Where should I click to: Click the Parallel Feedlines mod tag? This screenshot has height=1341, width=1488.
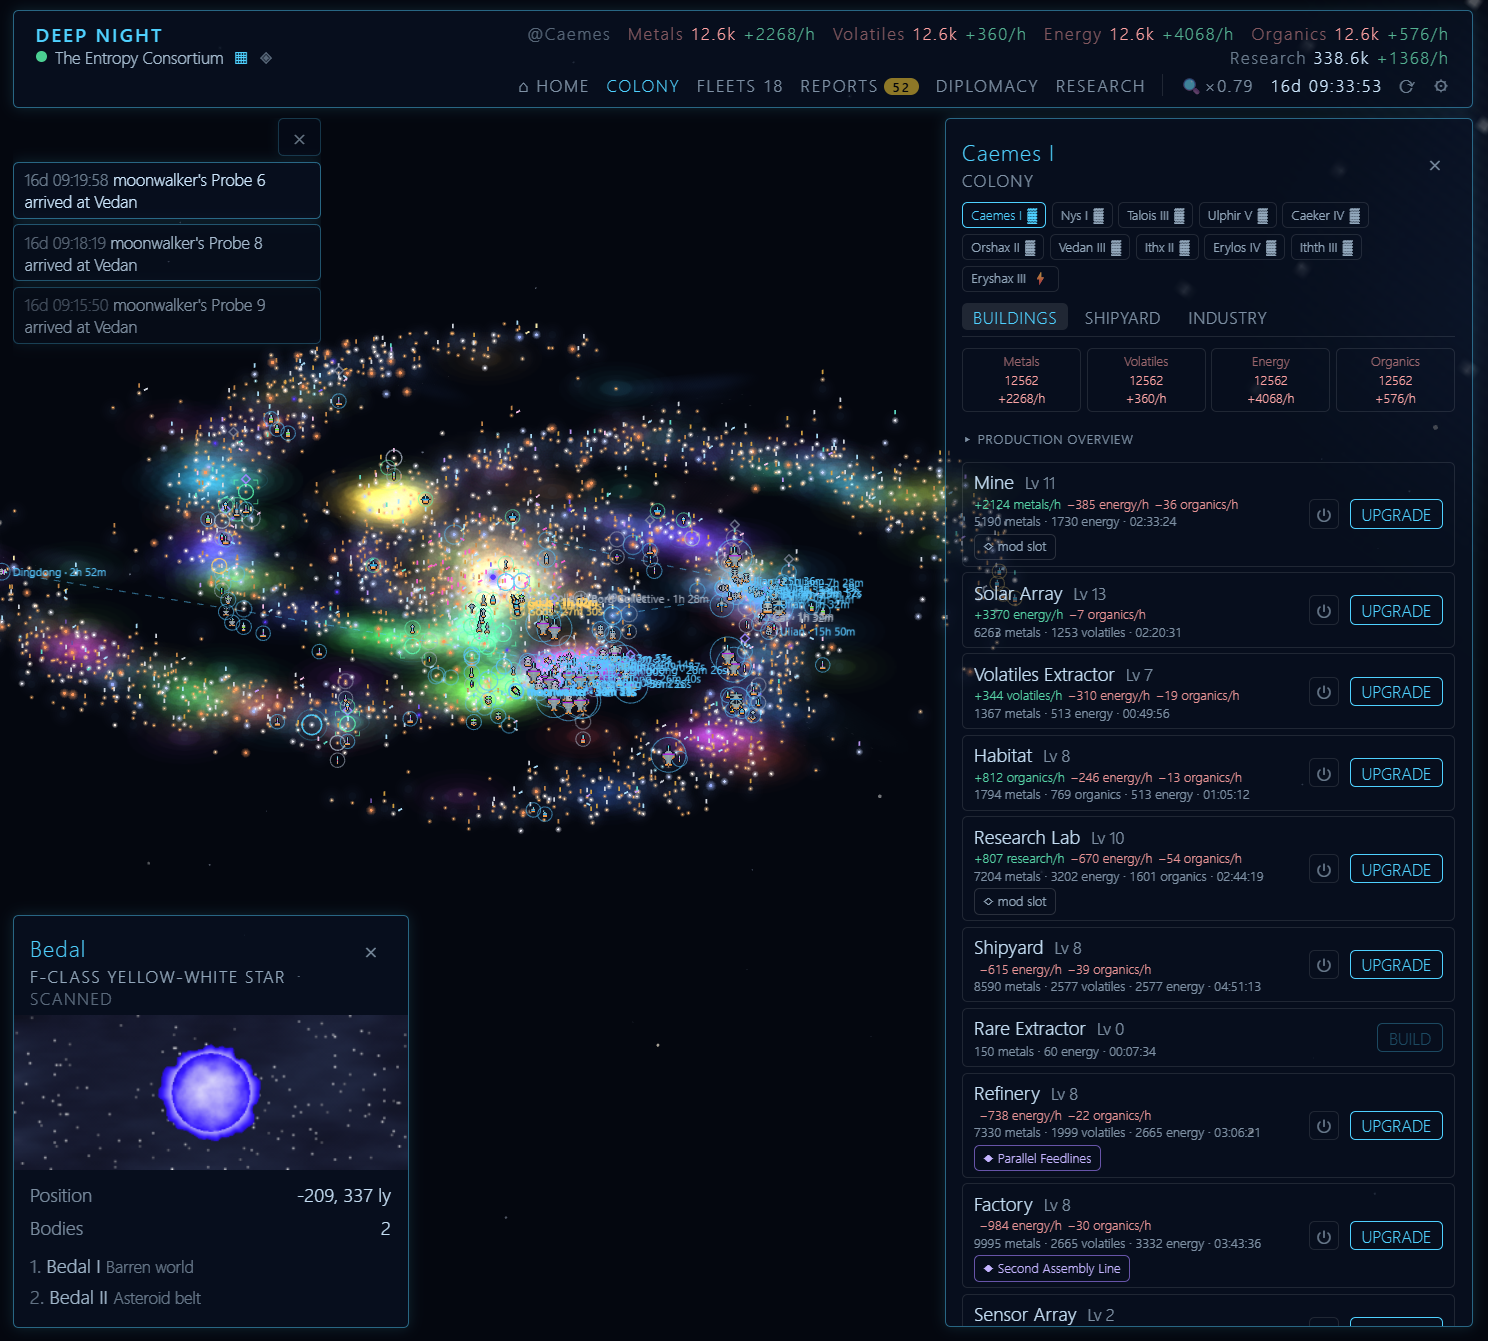1037,1158
